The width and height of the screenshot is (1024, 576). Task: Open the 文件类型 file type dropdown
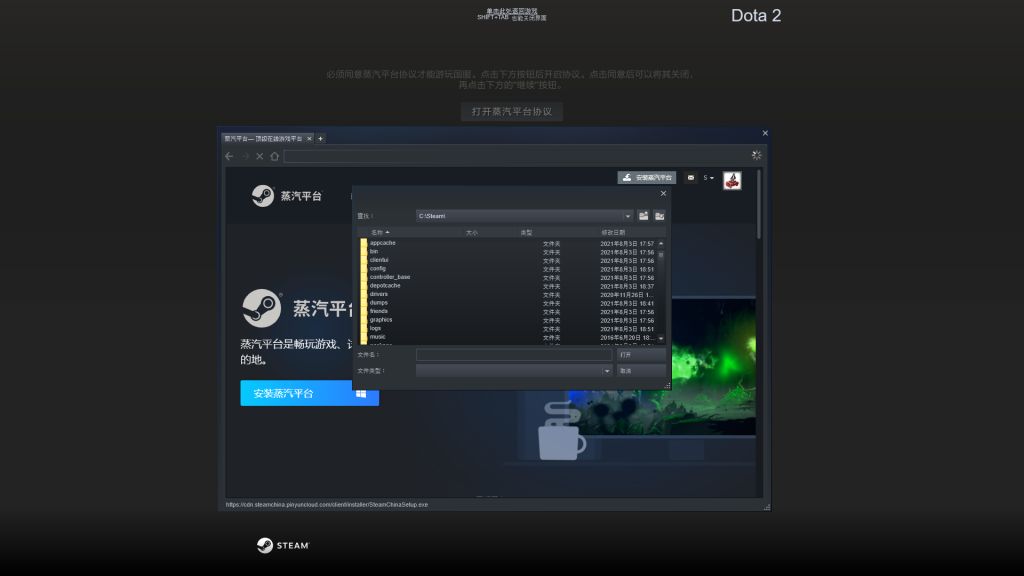(606, 370)
